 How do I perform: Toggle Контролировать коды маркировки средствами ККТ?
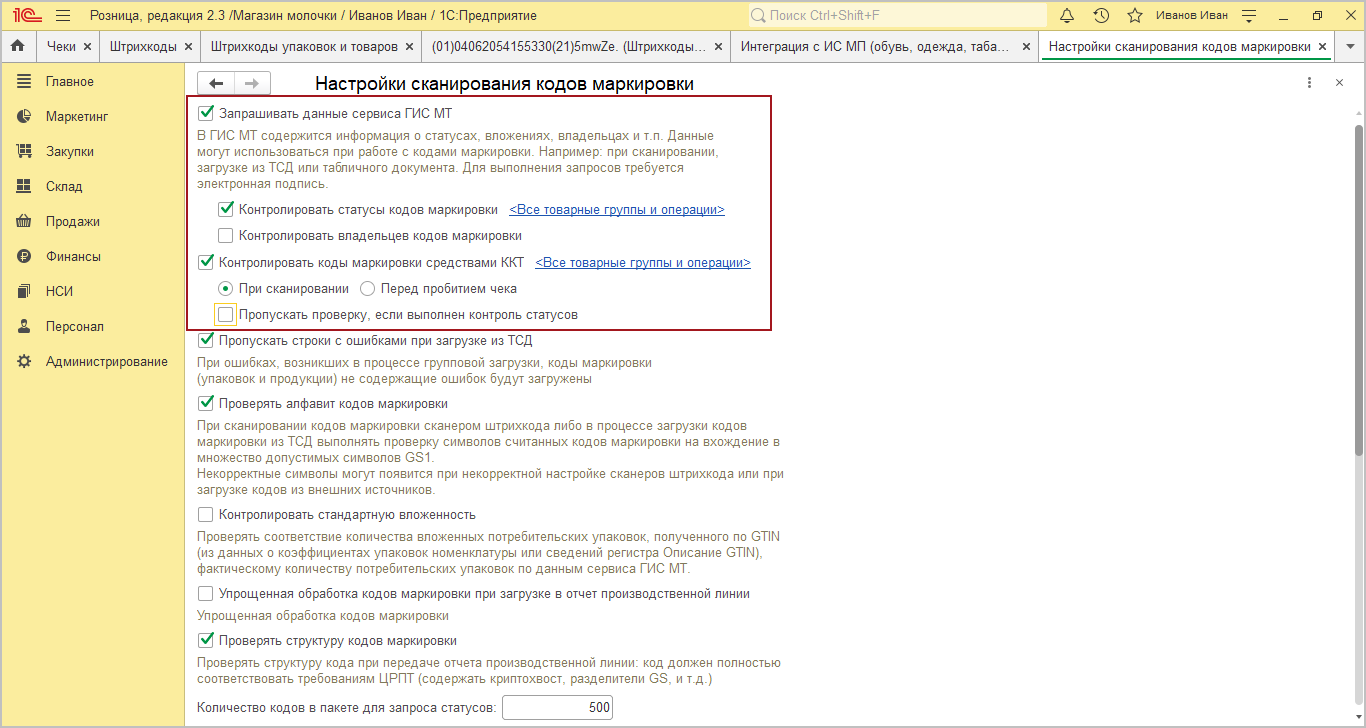pyautogui.click(x=207, y=262)
